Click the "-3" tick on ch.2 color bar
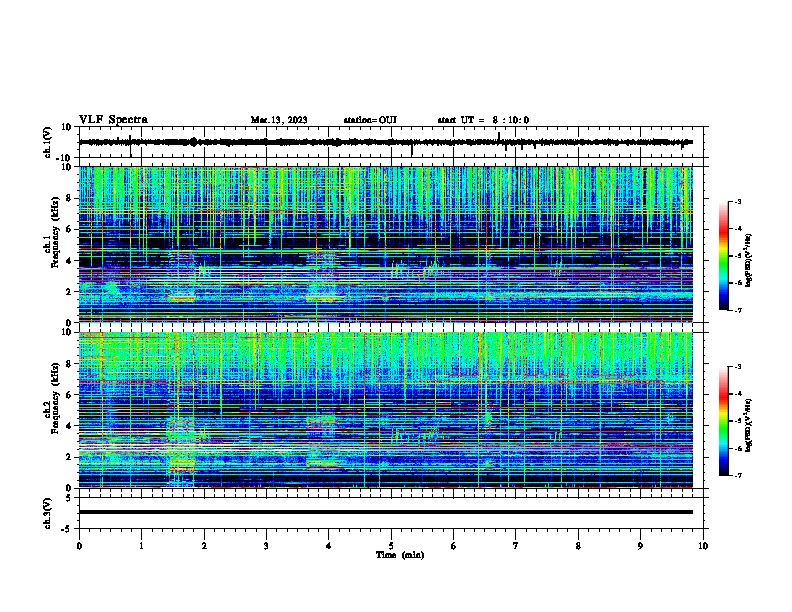The height and width of the screenshot is (612, 792). pyautogui.click(x=737, y=367)
